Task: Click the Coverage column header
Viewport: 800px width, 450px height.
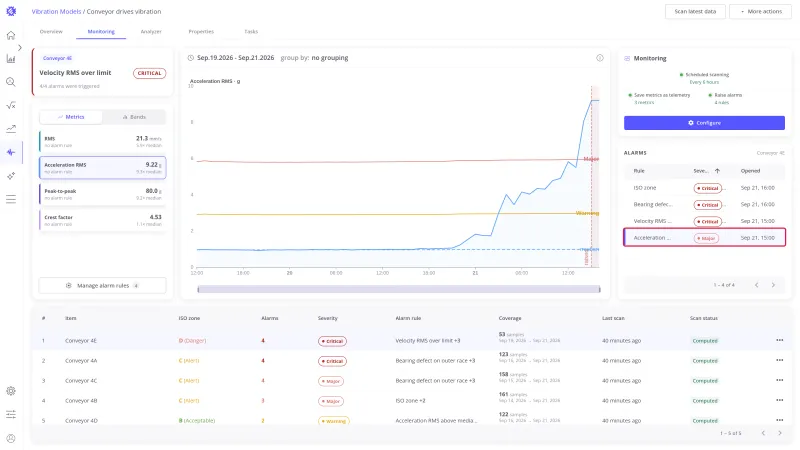Action: (x=510, y=318)
